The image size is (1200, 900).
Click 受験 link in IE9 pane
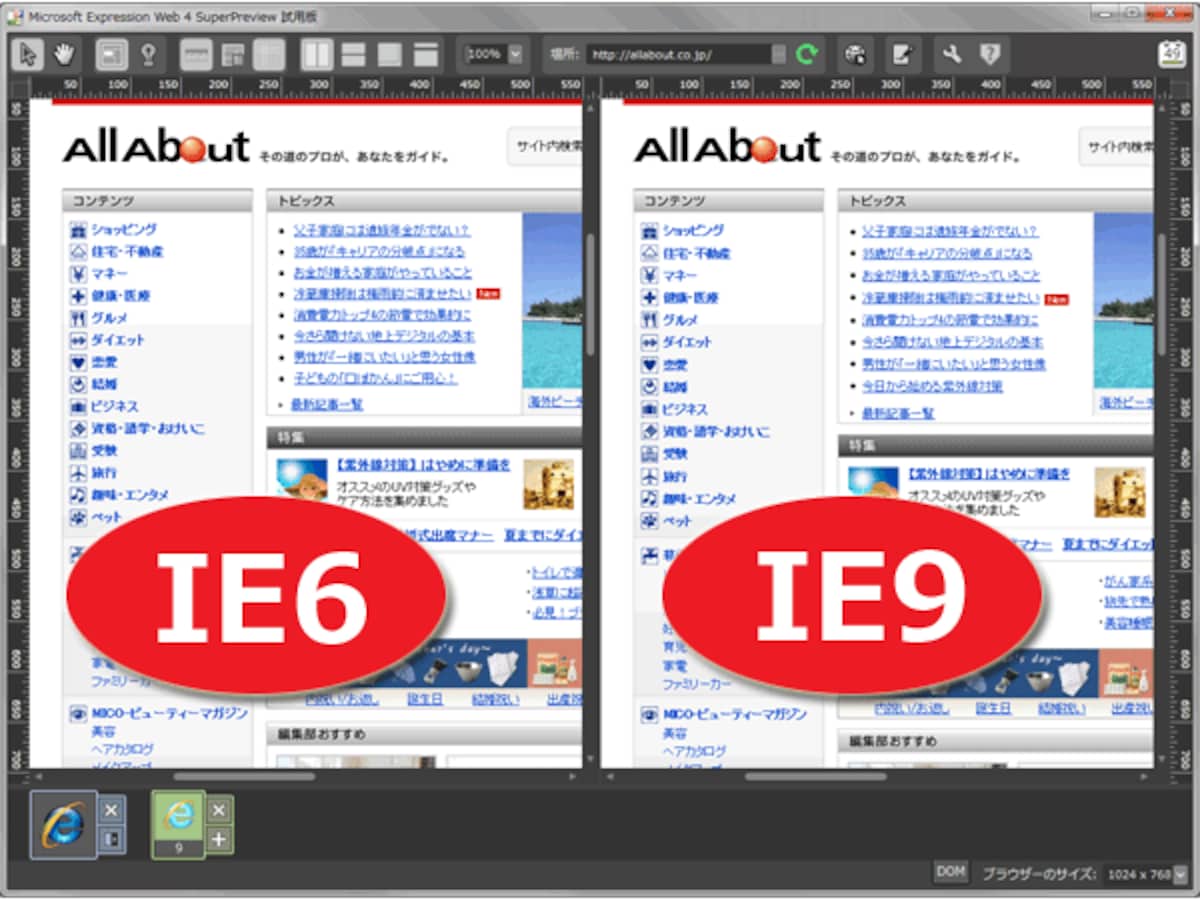pyautogui.click(x=675, y=454)
